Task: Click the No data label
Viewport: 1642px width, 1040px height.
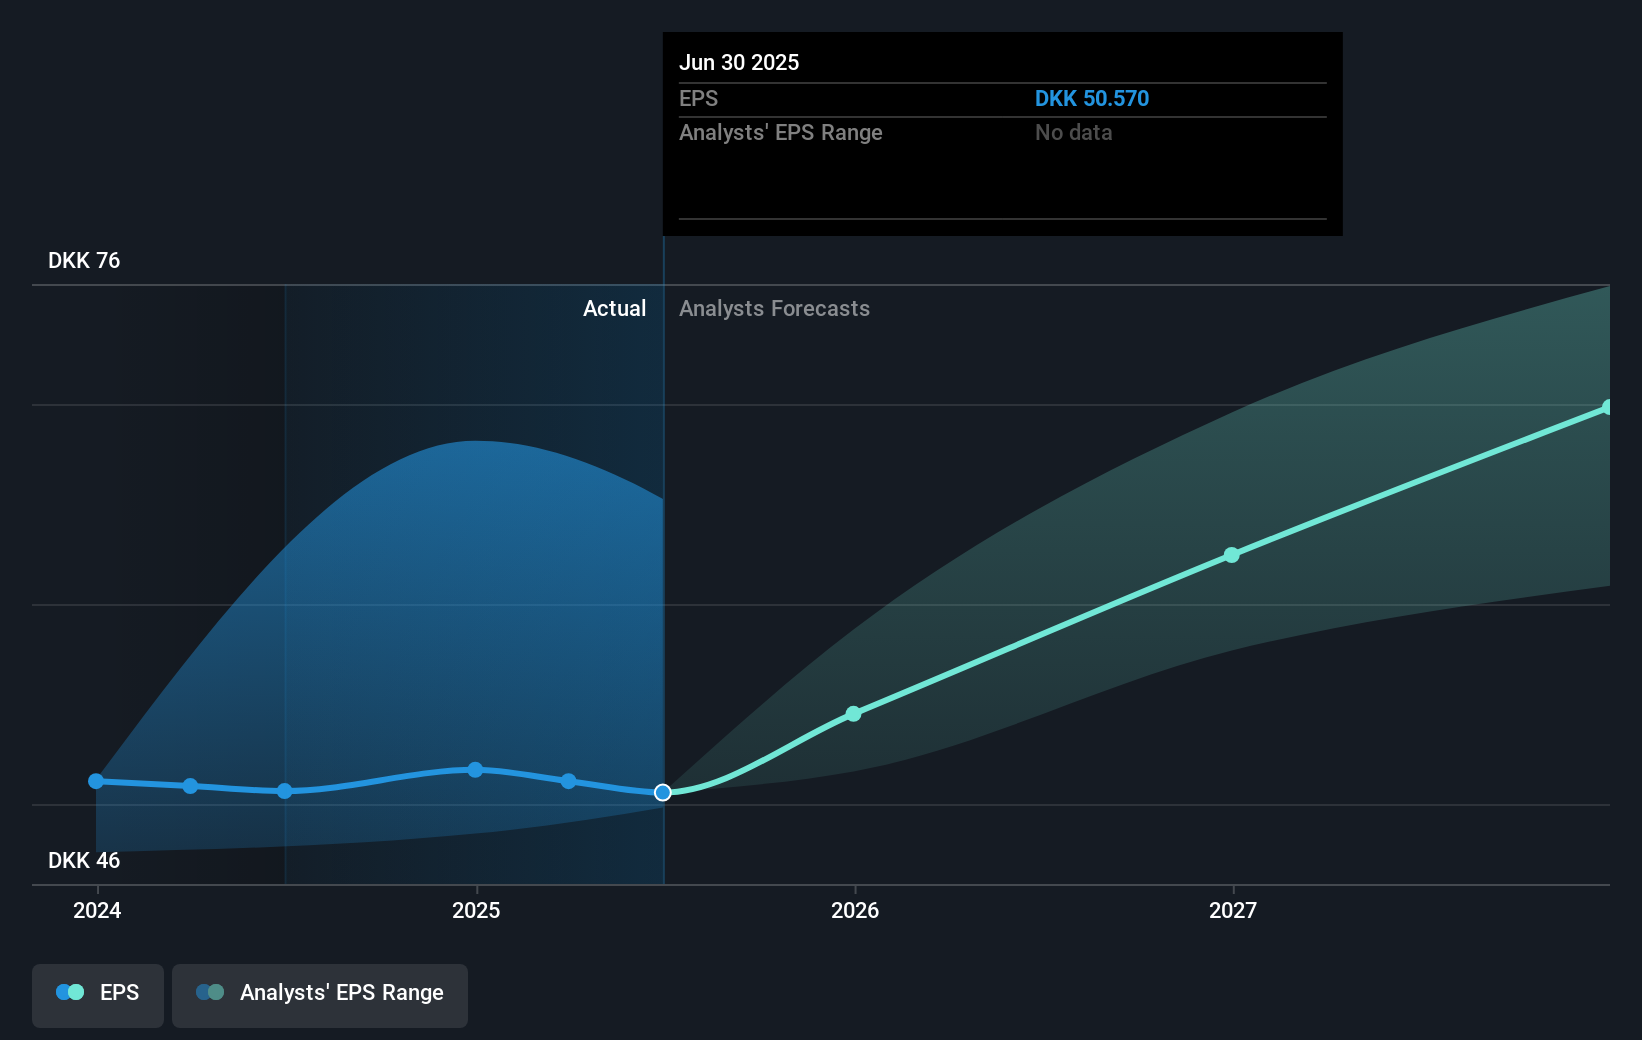Action: click(1073, 132)
